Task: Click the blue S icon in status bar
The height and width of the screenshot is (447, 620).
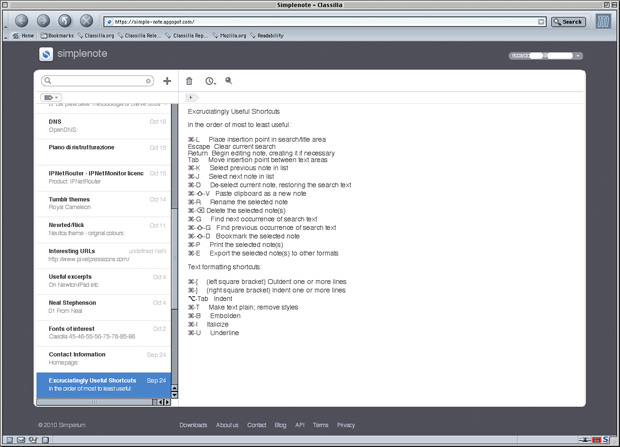Action: point(606,439)
